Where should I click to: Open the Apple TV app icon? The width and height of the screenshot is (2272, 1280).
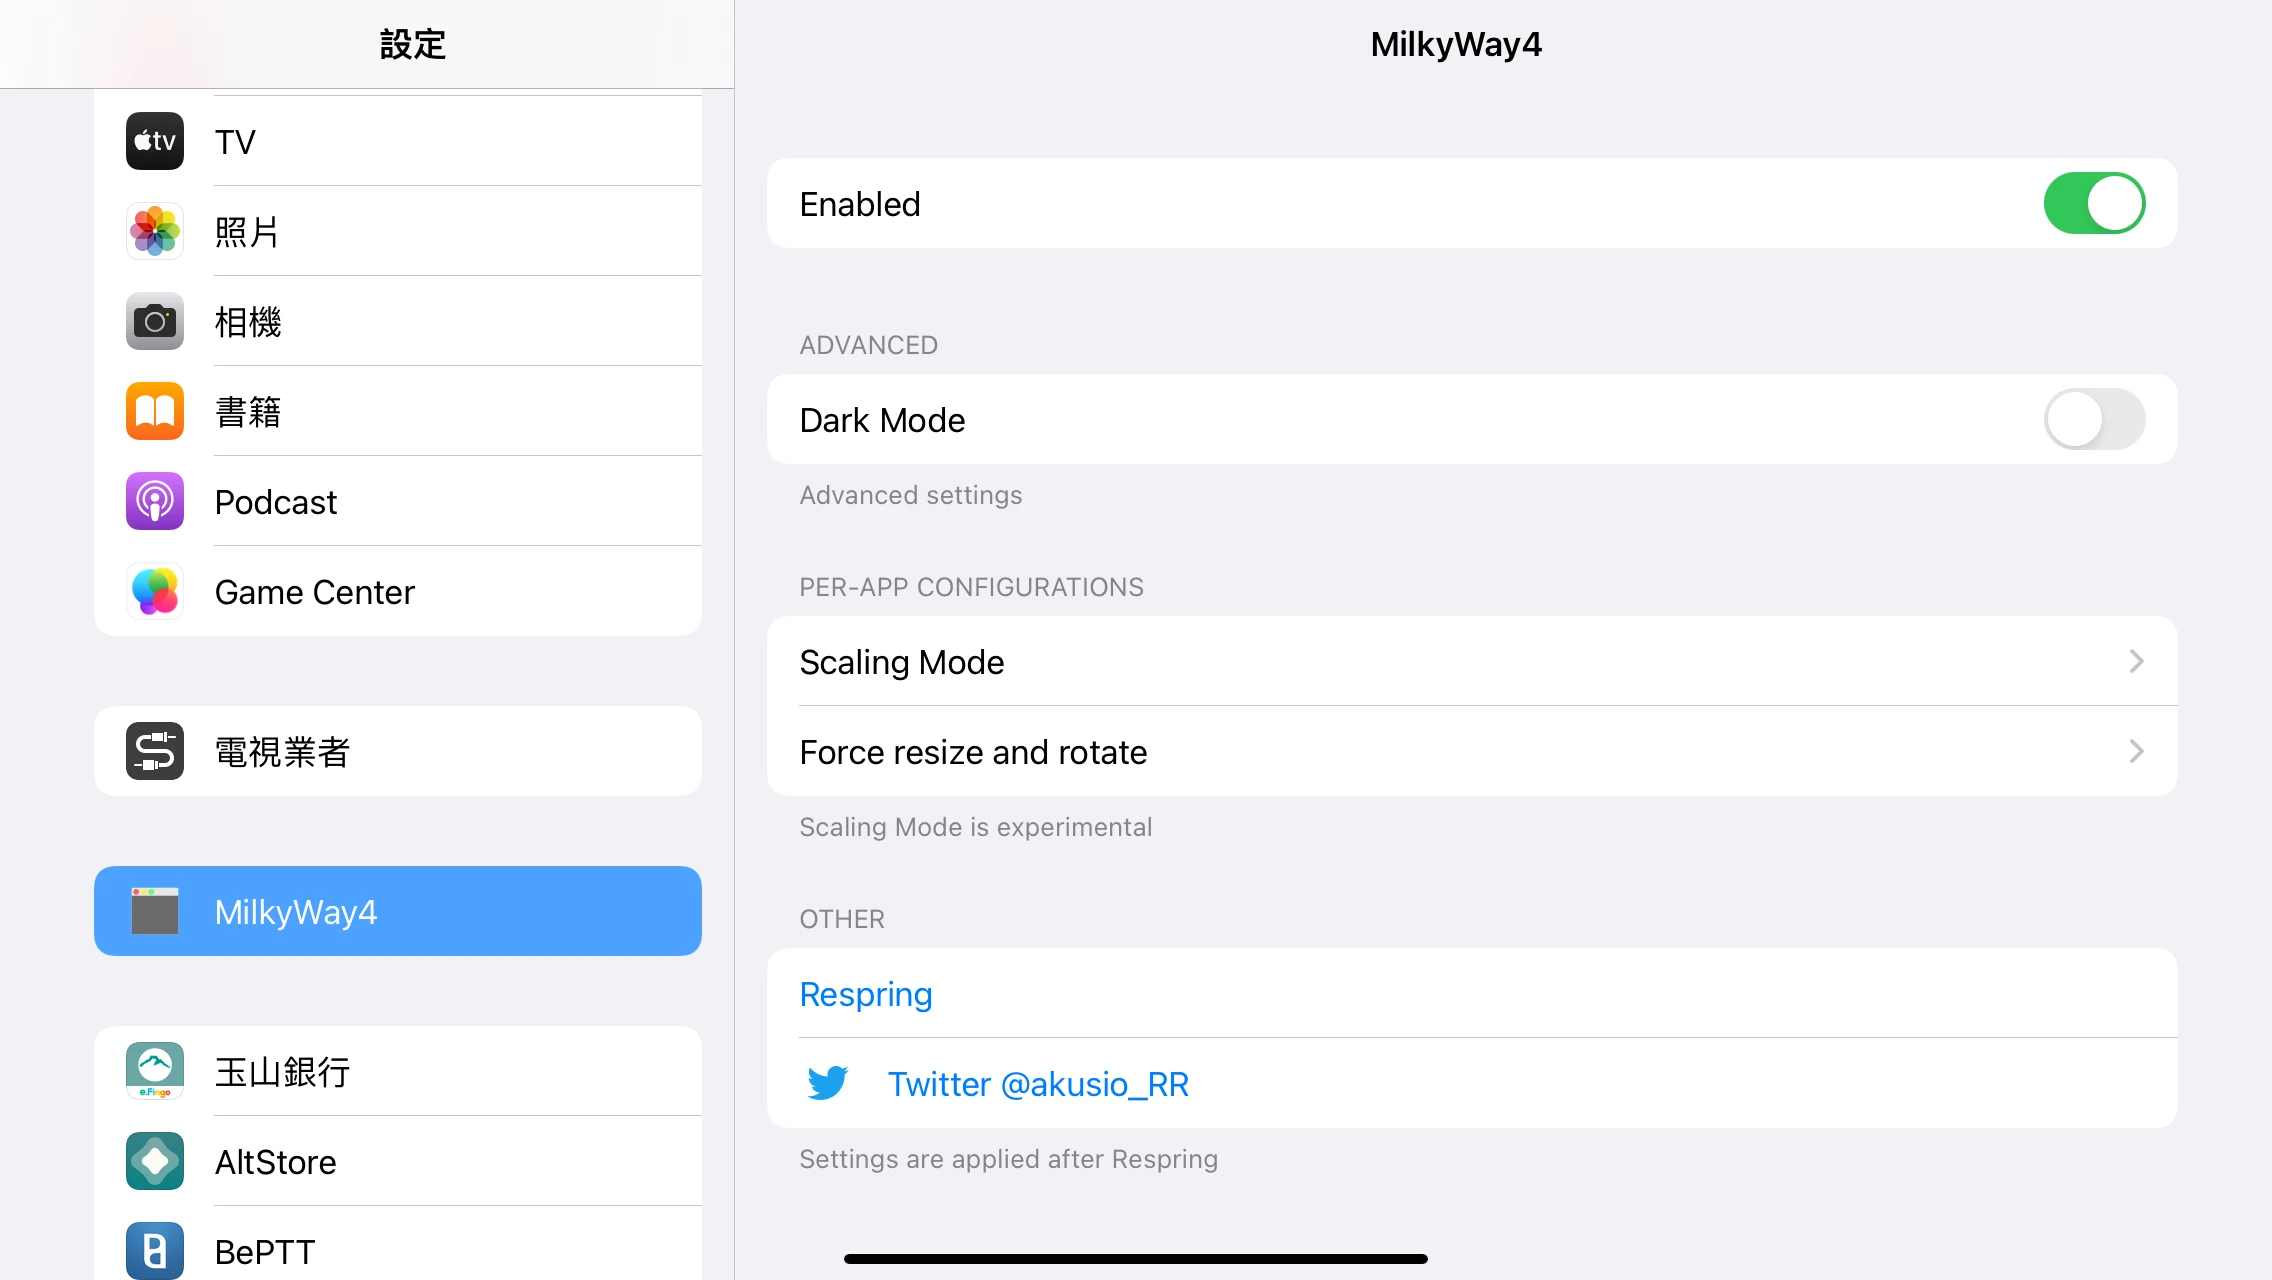click(155, 141)
